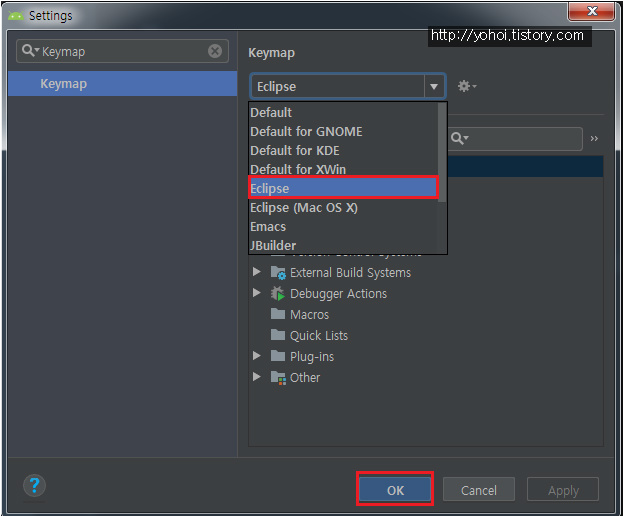Select the Plug-ins label
Image resolution: width=623 pixels, height=516 pixels.
(312, 356)
